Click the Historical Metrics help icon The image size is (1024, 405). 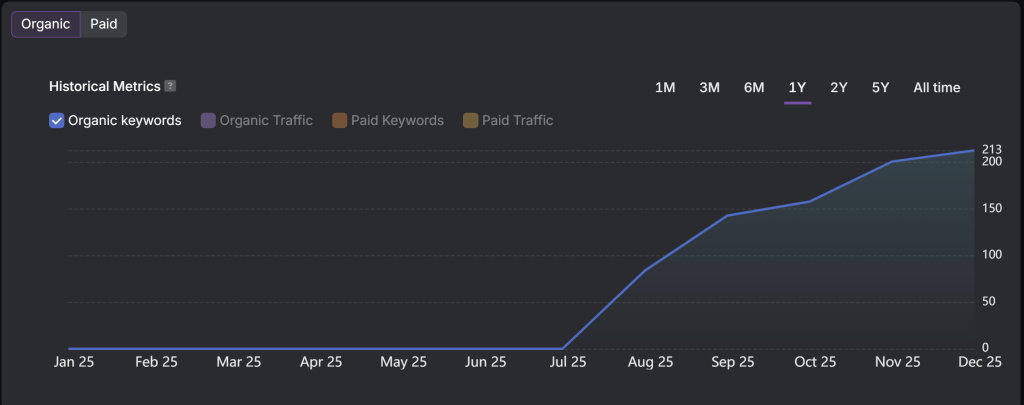coord(170,87)
